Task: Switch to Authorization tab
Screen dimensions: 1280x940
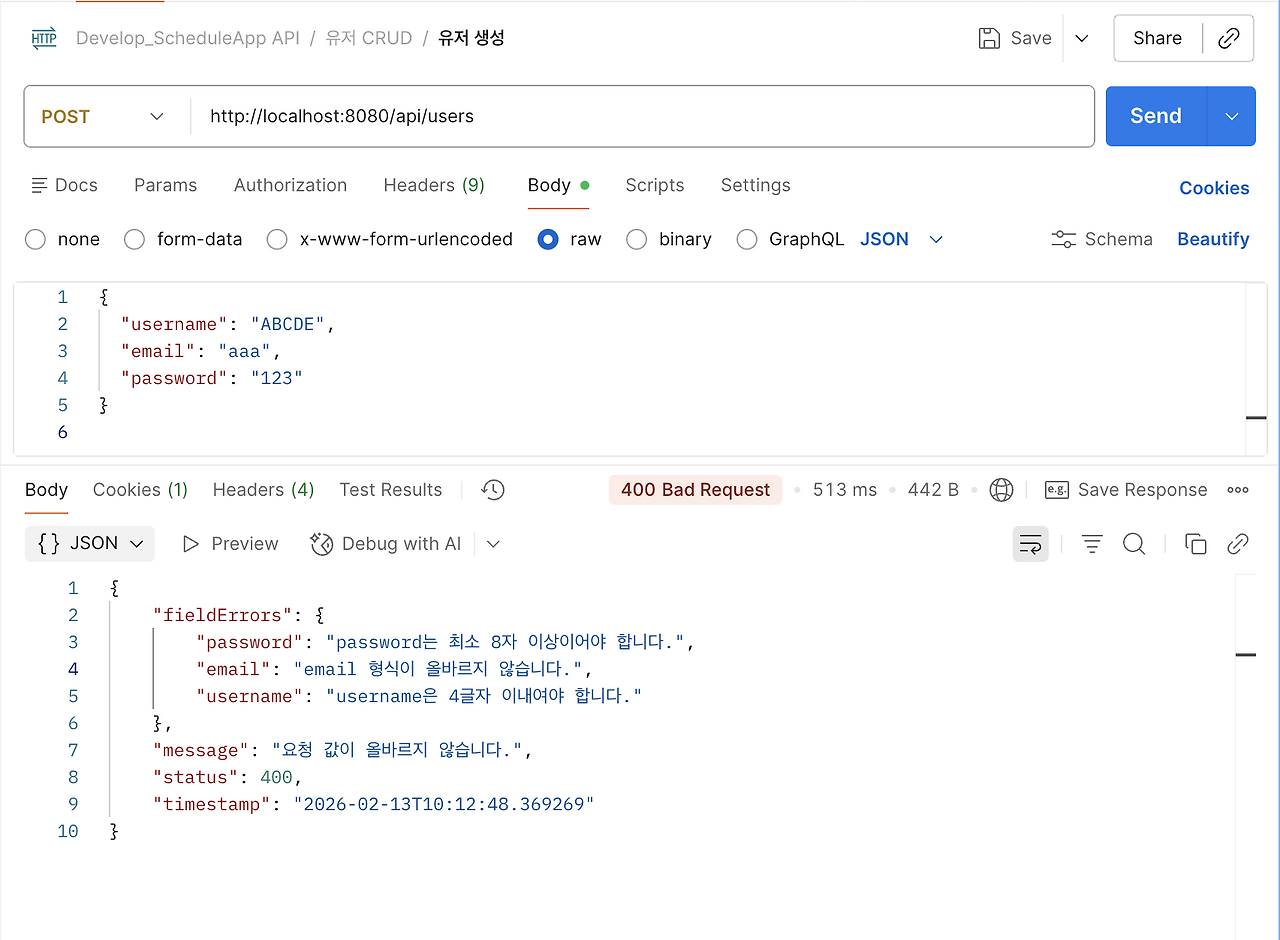Action: (x=290, y=185)
